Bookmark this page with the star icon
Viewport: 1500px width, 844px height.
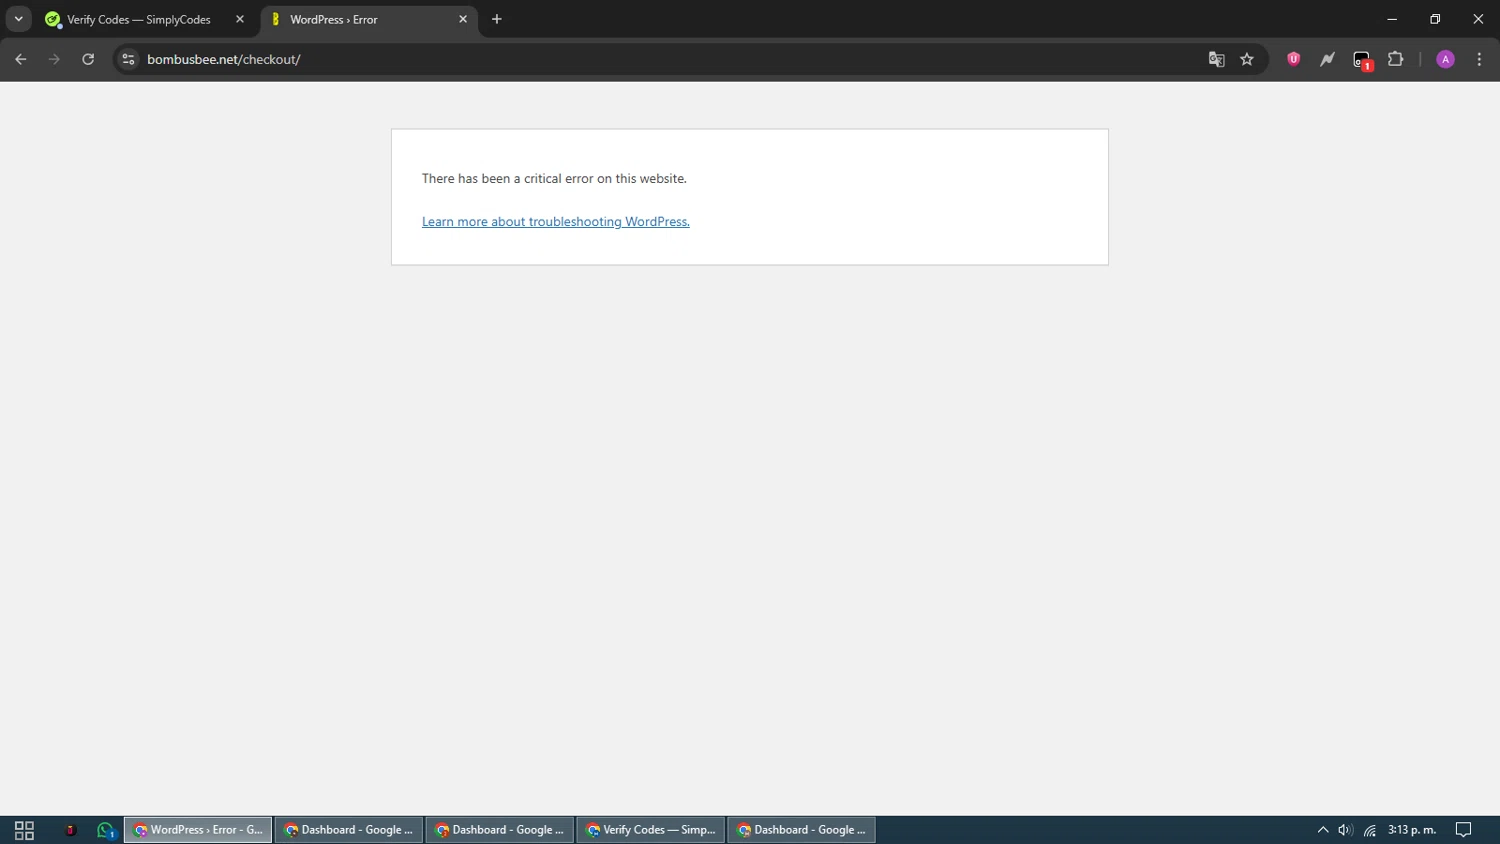point(1247,59)
